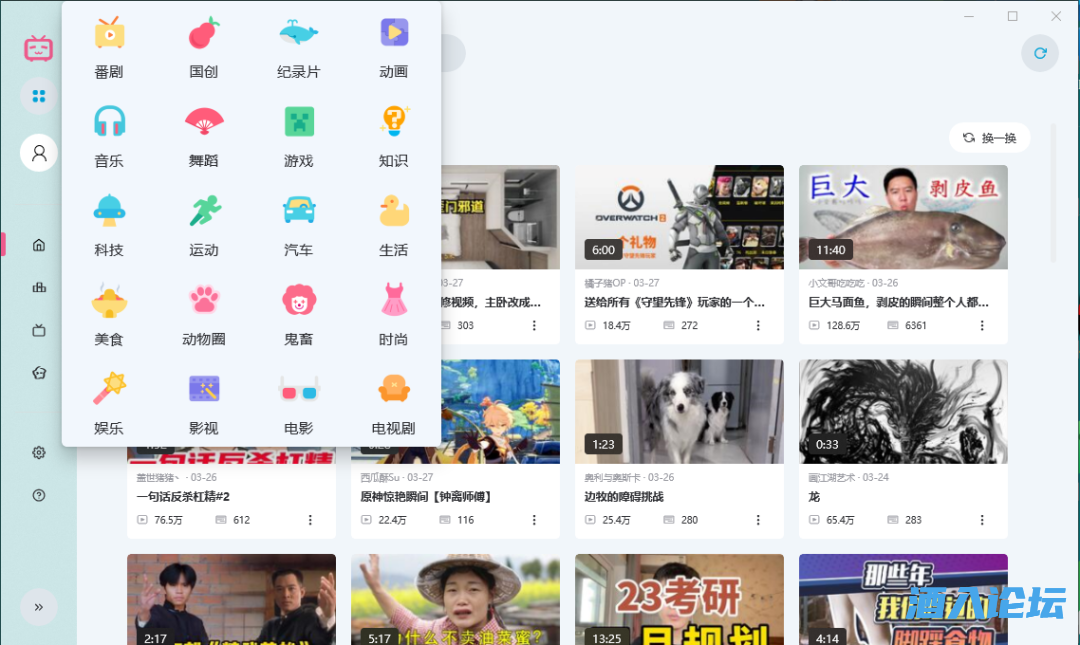Open the 游戏 gaming category icon
The height and width of the screenshot is (645, 1080).
(x=296, y=122)
